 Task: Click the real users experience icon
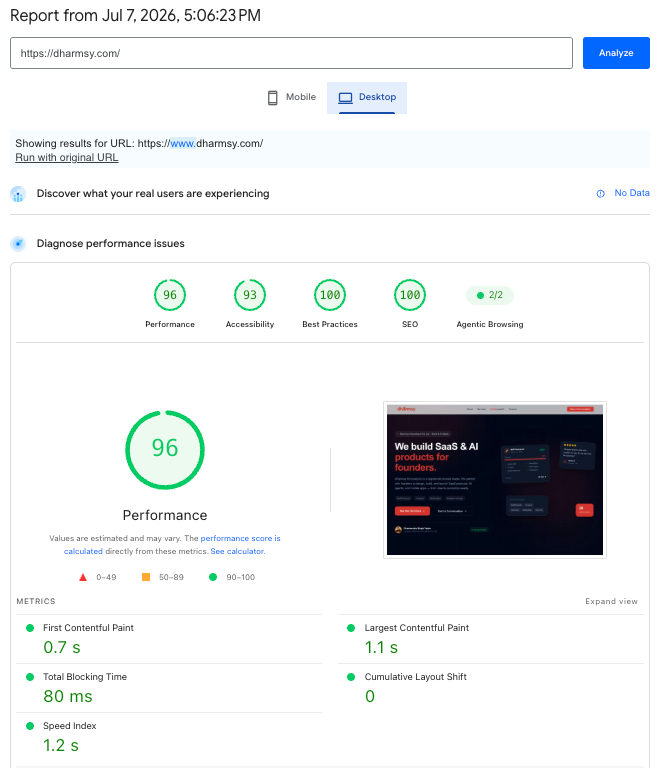(18, 194)
